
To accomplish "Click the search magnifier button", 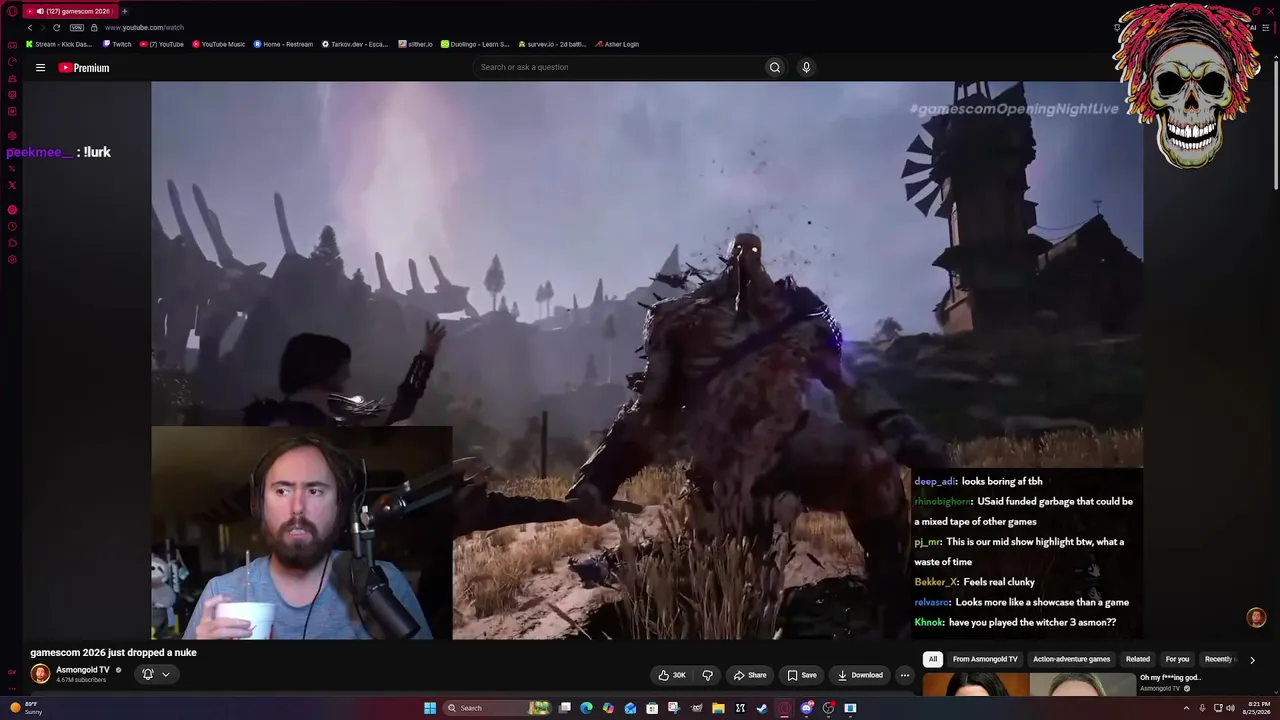I will pos(775,67).
